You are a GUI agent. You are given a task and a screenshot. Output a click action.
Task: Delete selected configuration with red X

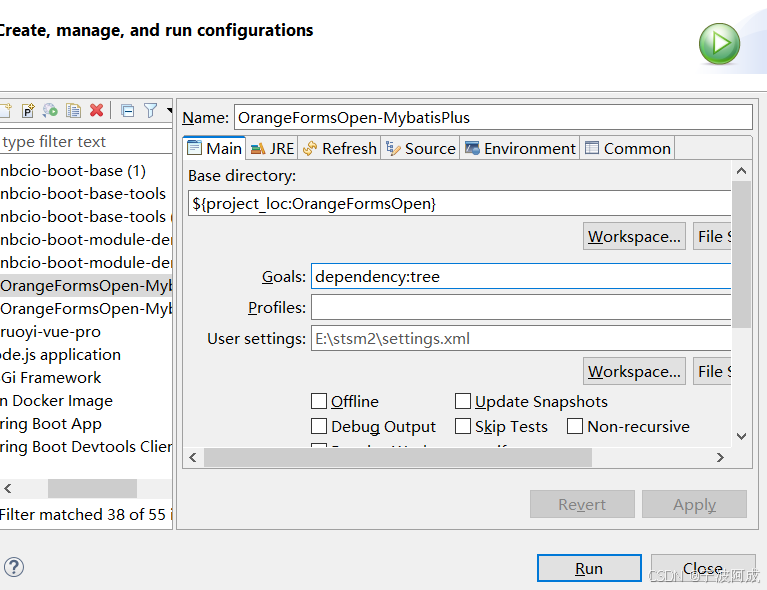[97, 111]
